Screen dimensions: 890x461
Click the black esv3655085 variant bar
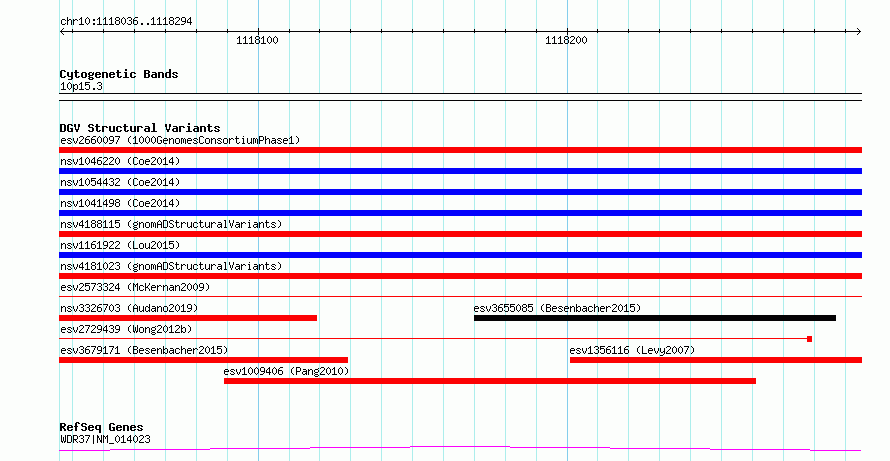pyautogui.click(x=655, y=318)
